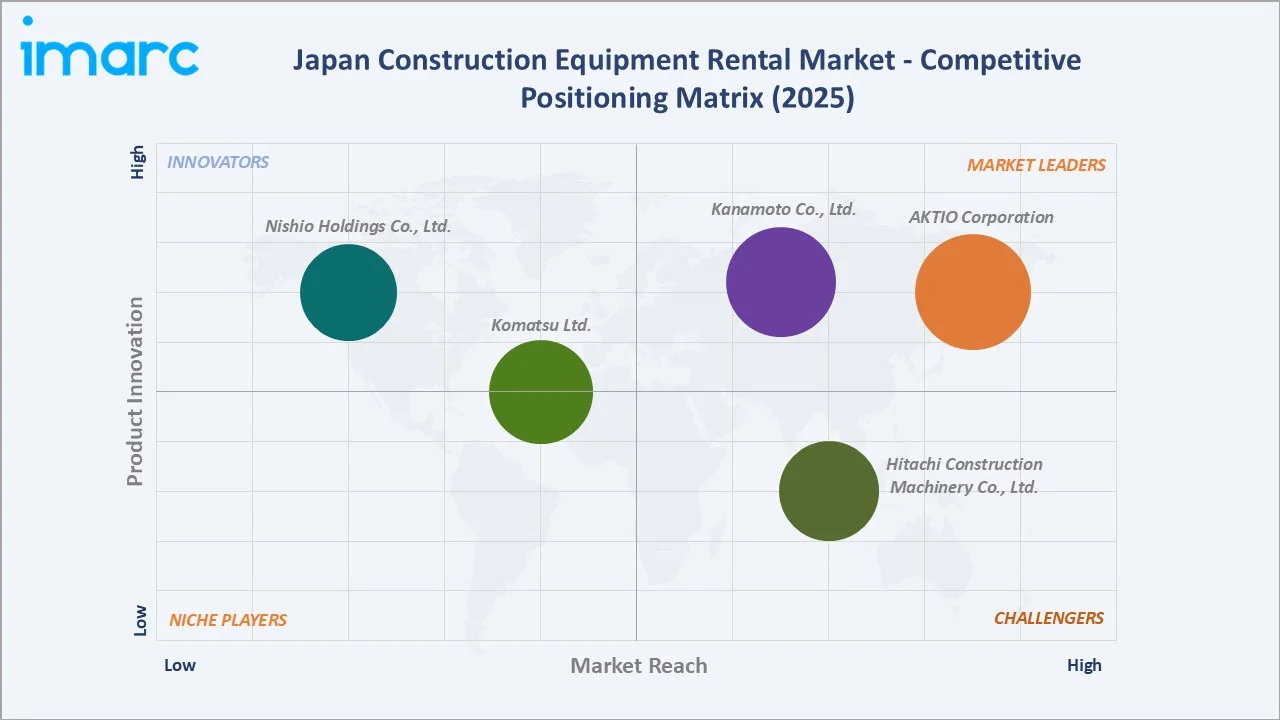Select the teal Nishio Holdings bubble

(349, 292)
